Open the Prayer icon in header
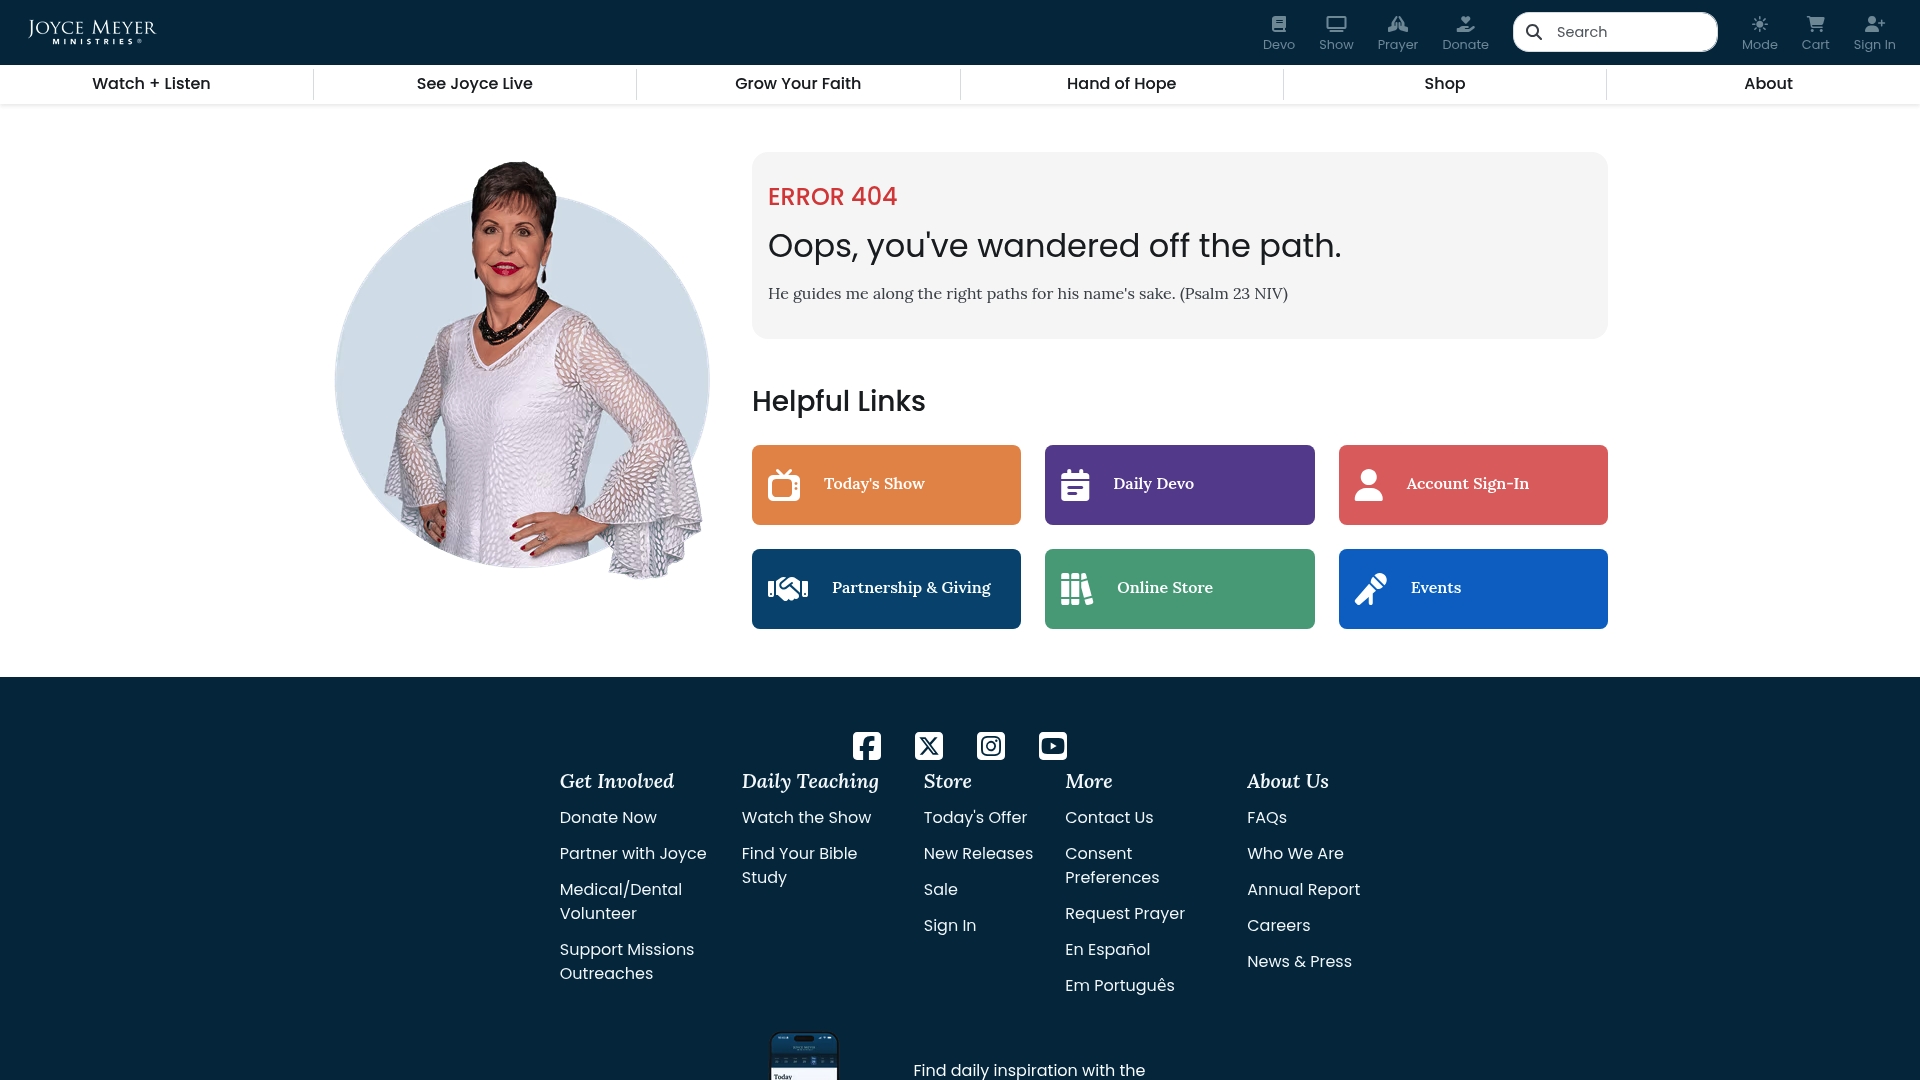 [x=1397, y=33]
